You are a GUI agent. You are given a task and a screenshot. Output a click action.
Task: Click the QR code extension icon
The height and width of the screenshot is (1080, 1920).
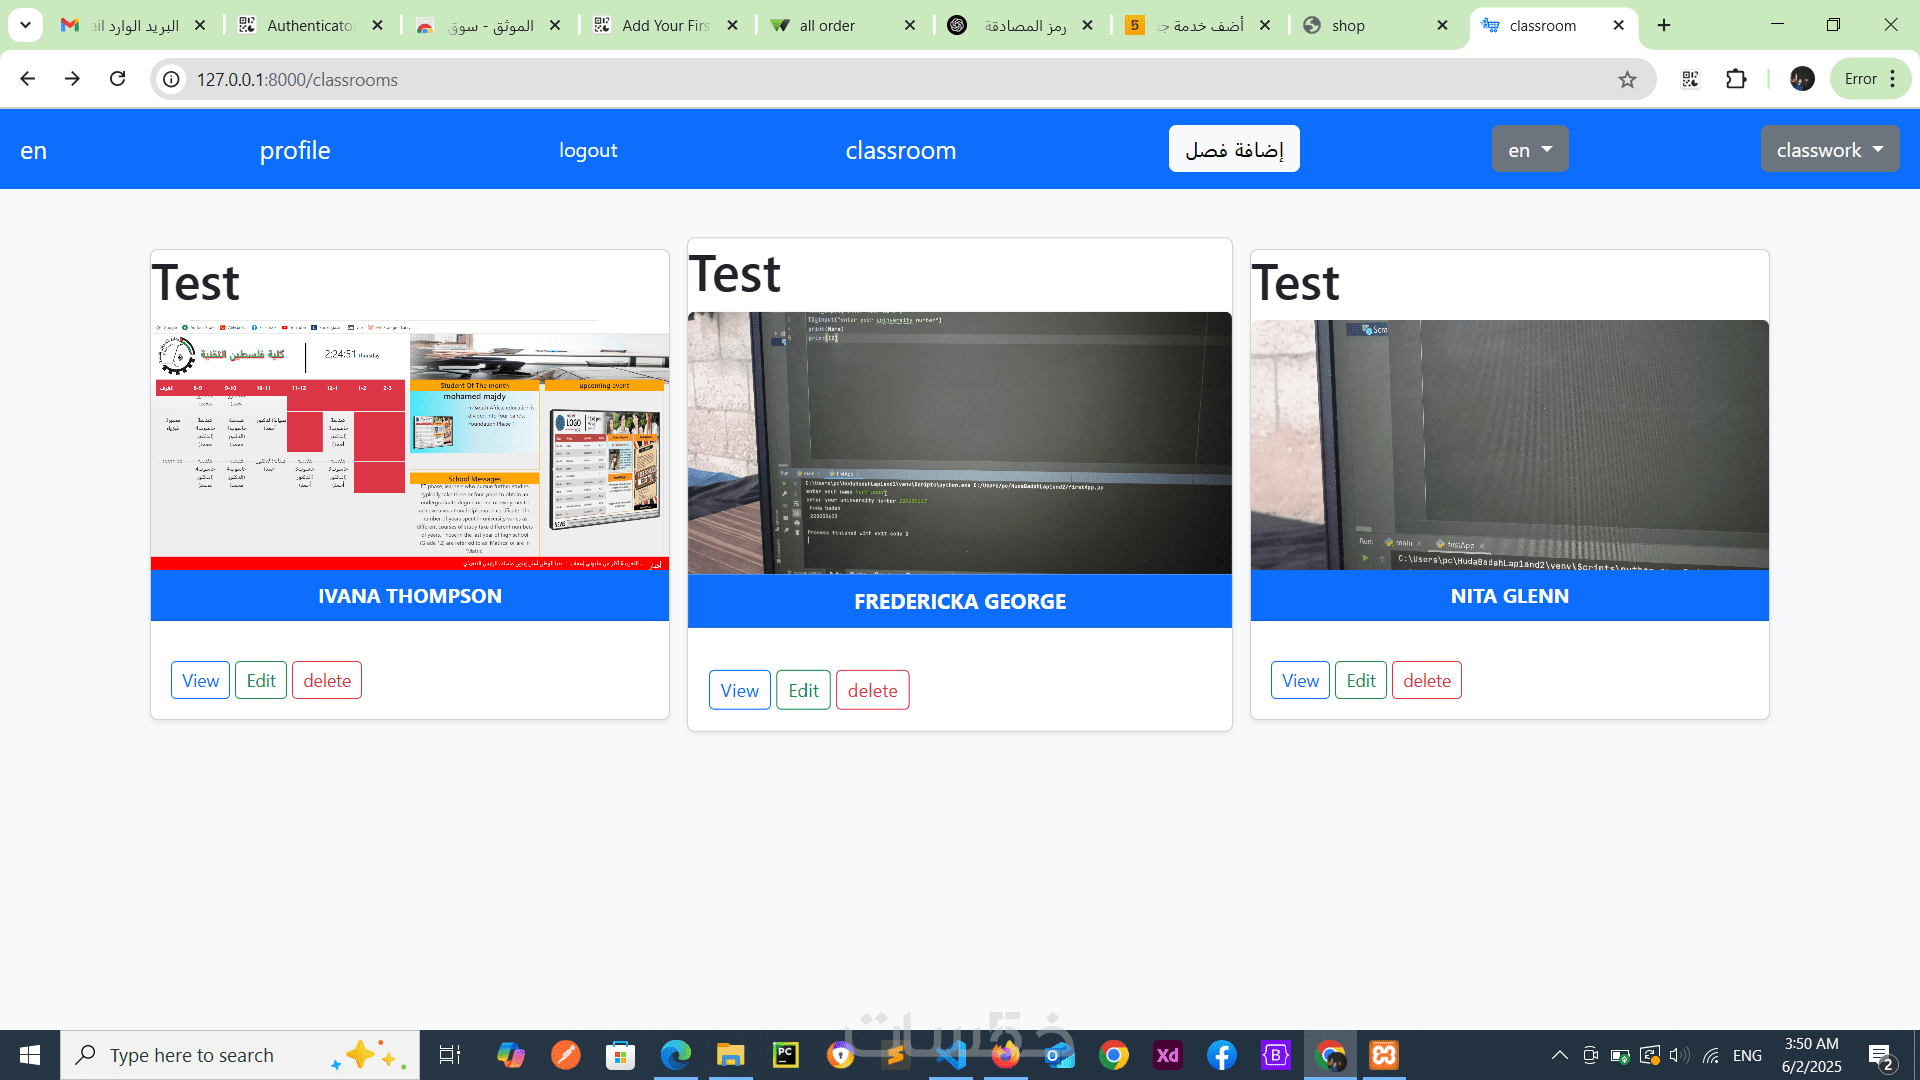point(1690,79)
